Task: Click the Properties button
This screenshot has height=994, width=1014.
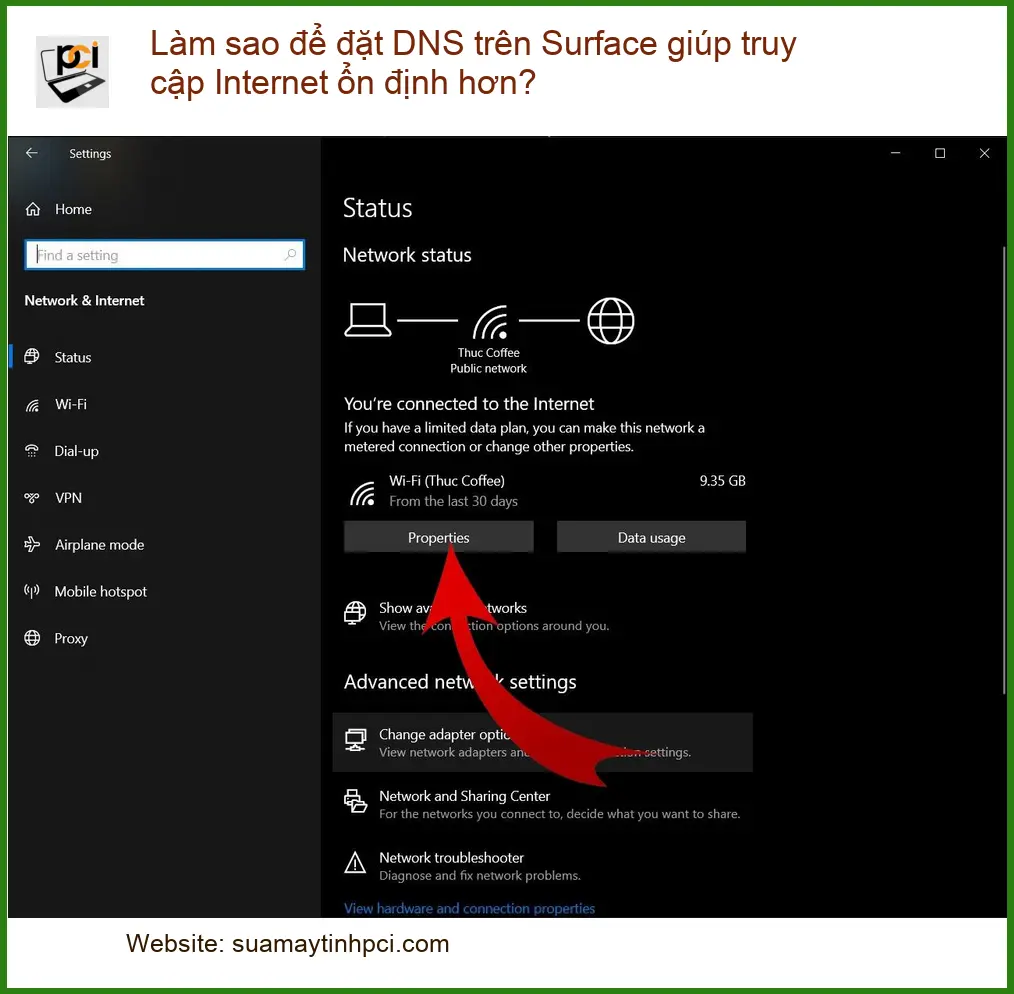Action: 438,537
